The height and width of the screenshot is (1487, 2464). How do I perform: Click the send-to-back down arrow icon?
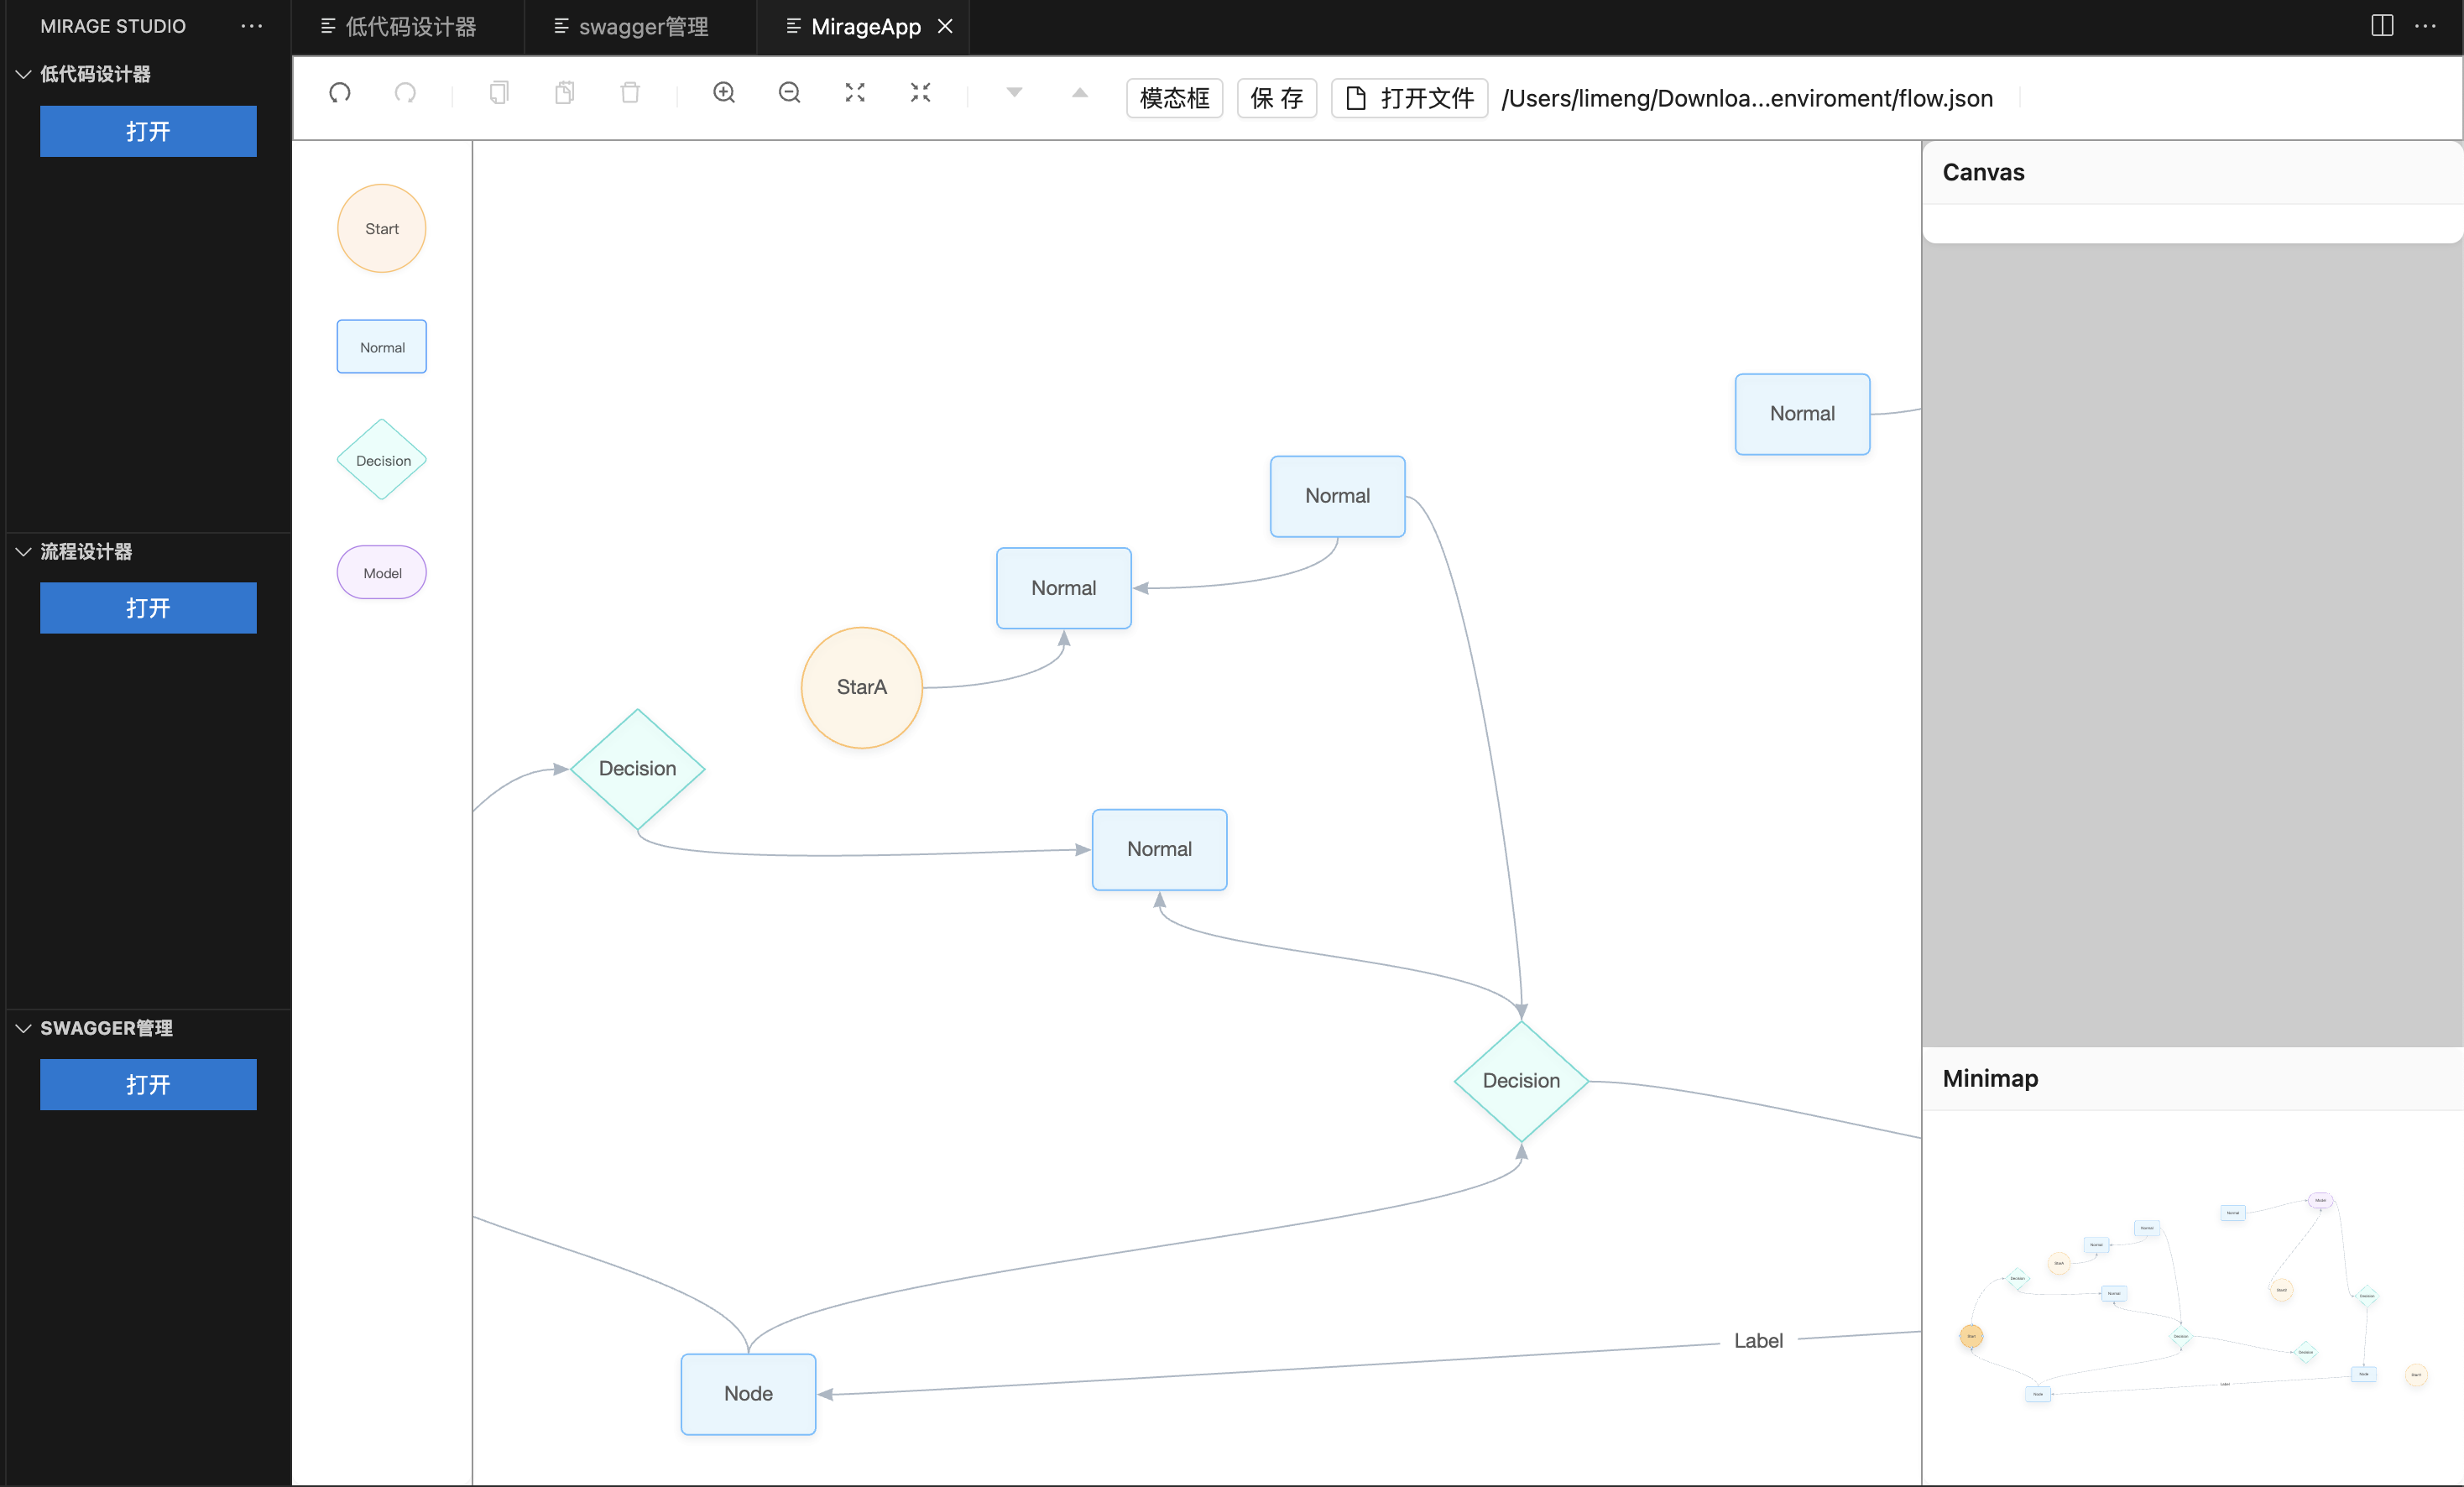[x=1014, y=93]
